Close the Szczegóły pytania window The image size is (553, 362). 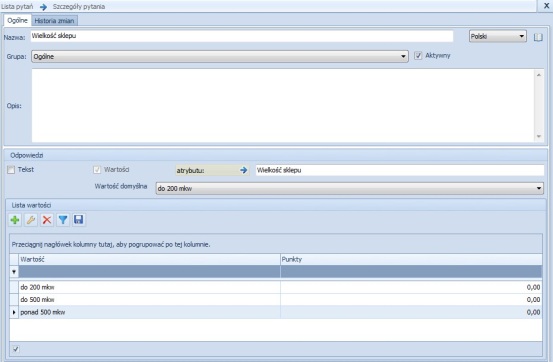pos(546,6)
